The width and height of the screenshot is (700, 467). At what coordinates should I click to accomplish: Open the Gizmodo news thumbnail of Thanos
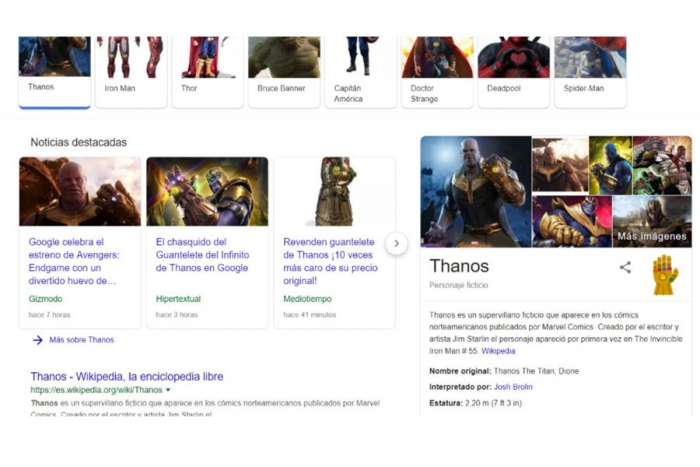tap(80, 192)
